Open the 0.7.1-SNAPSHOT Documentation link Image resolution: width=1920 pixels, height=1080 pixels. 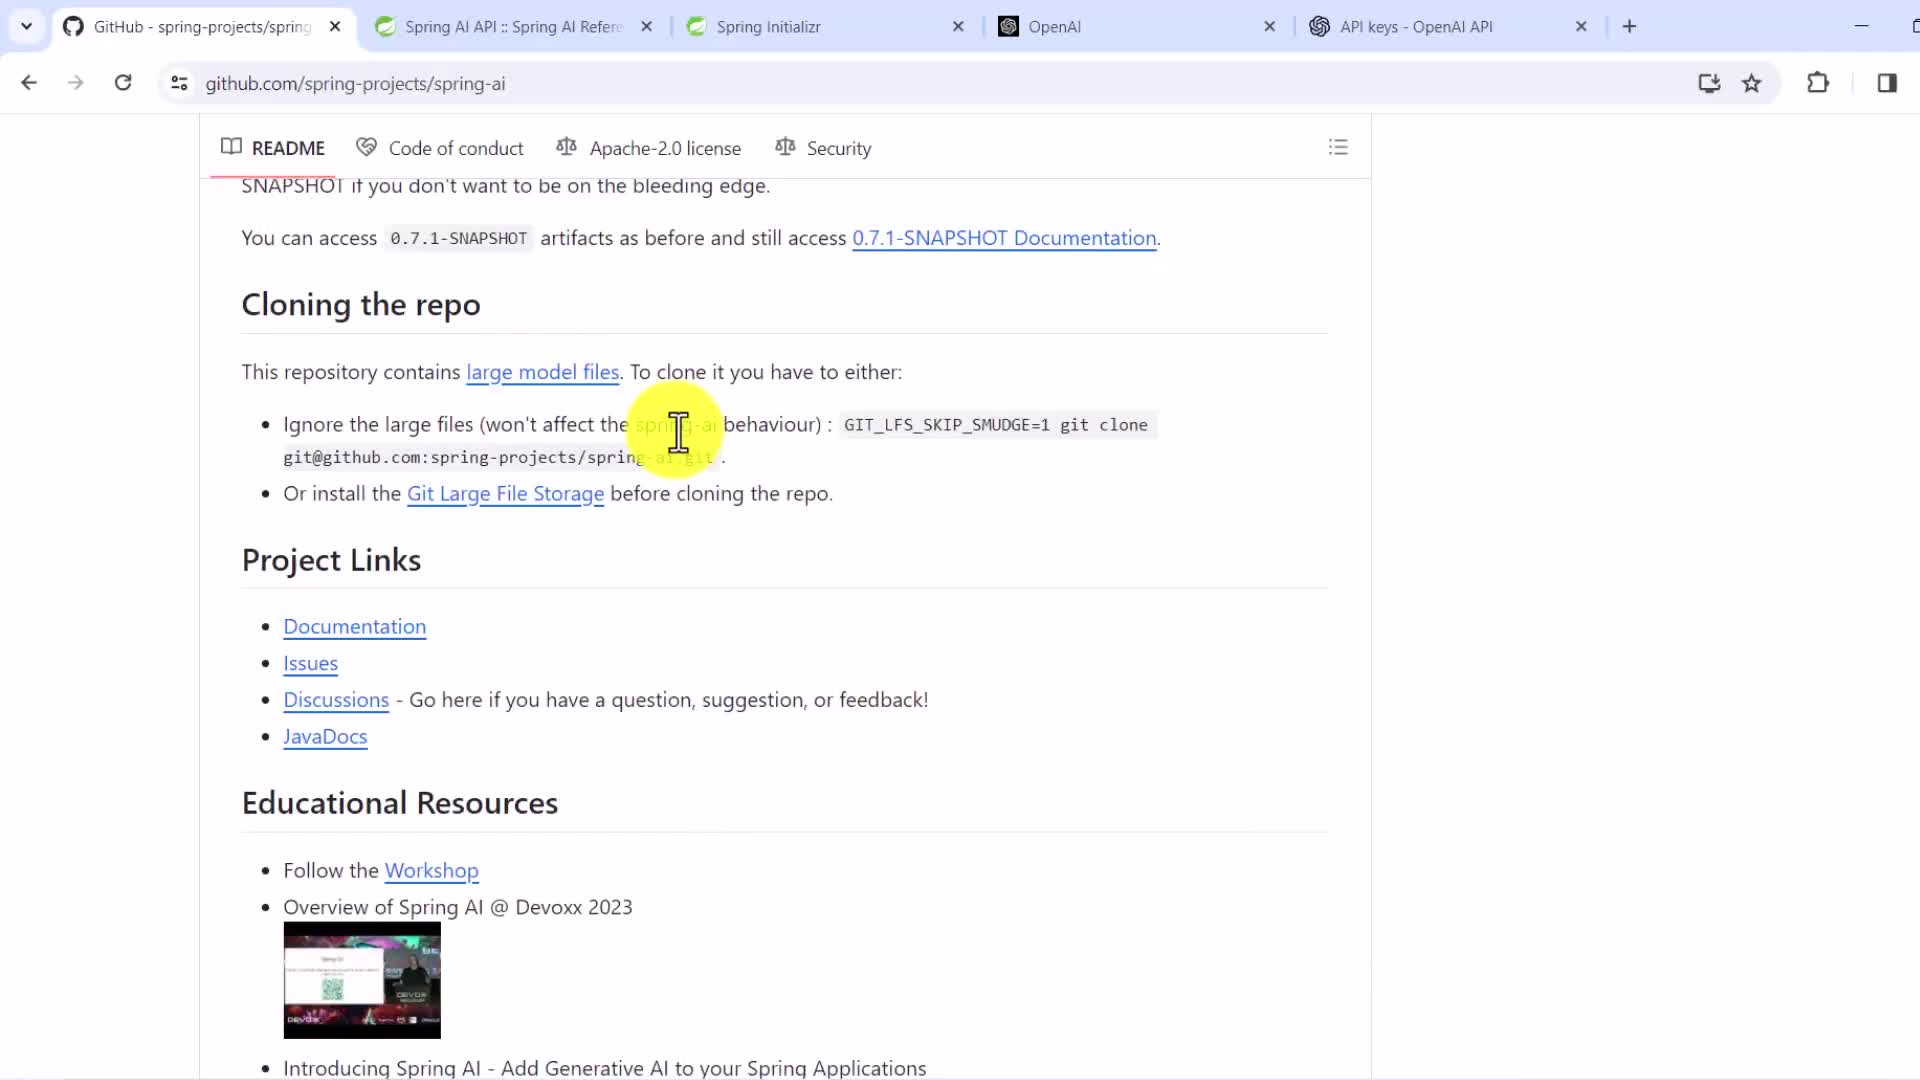[1004, 238]
